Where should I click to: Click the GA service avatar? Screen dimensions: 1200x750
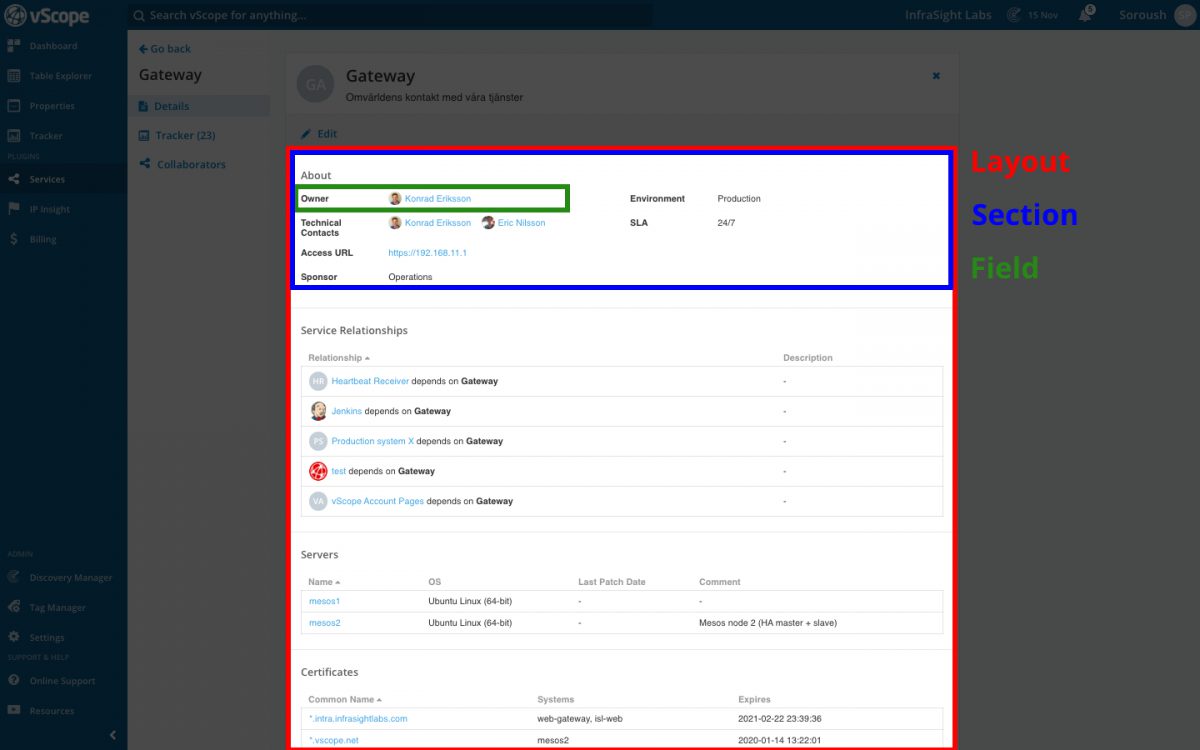[315, 85]
